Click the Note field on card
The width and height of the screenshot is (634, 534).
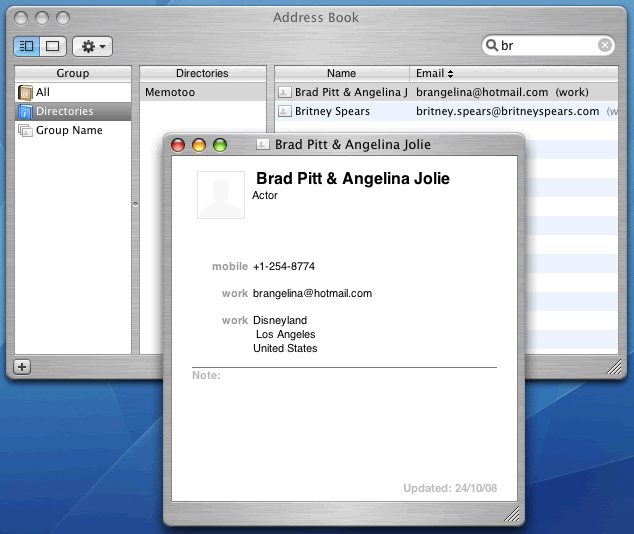[340, 376]
